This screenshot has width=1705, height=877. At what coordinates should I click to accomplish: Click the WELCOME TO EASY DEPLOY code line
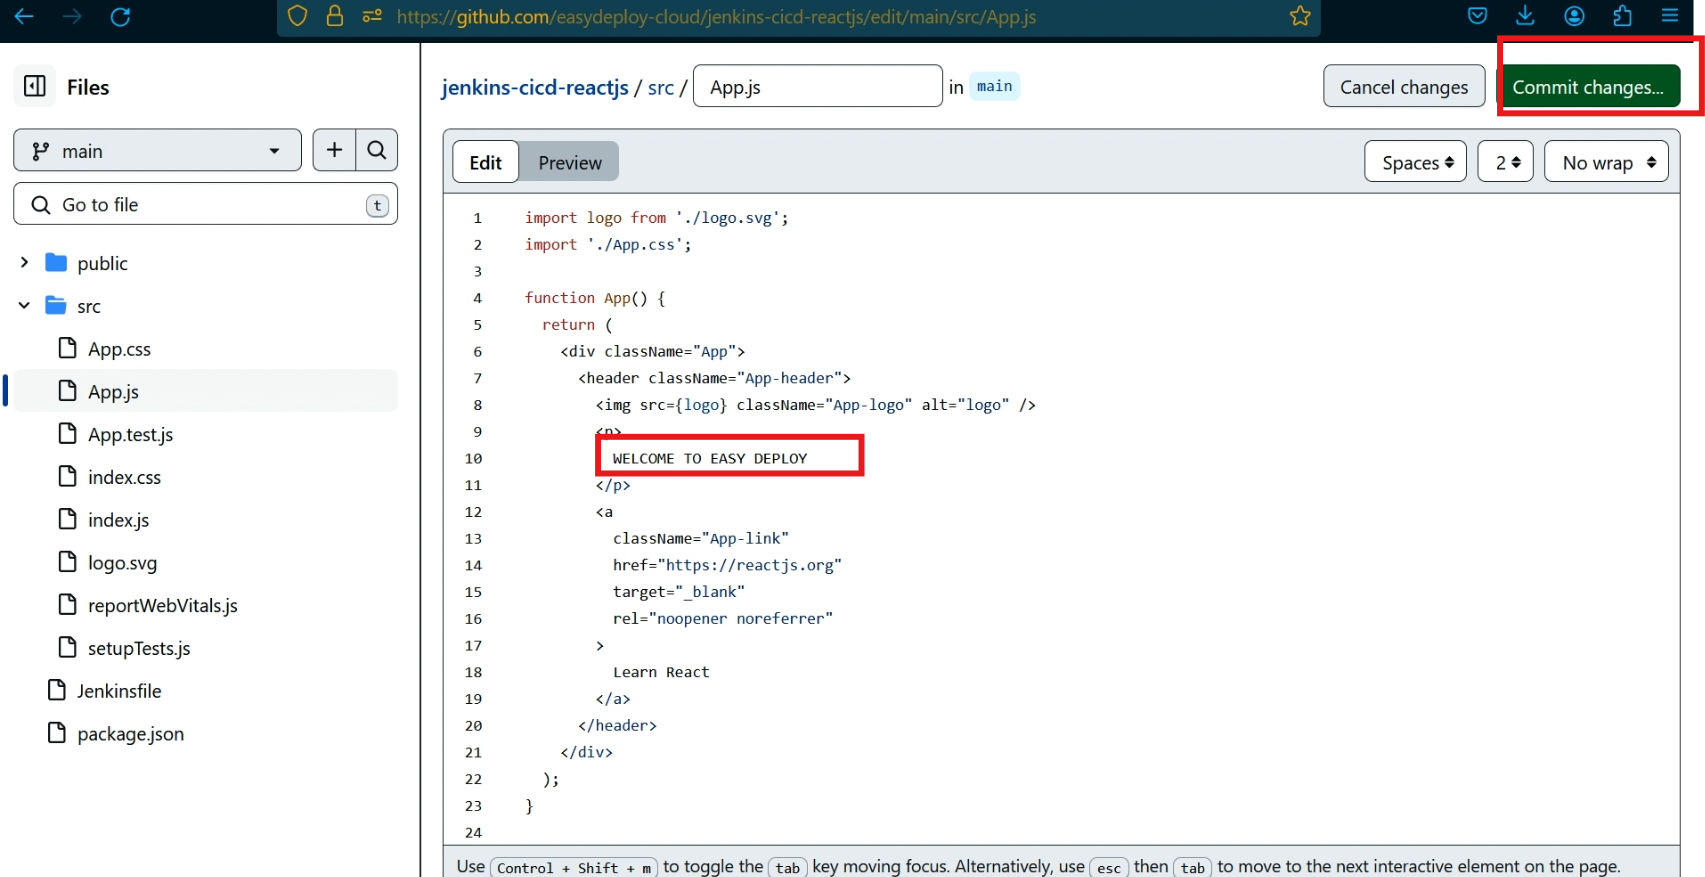(709, 458)
